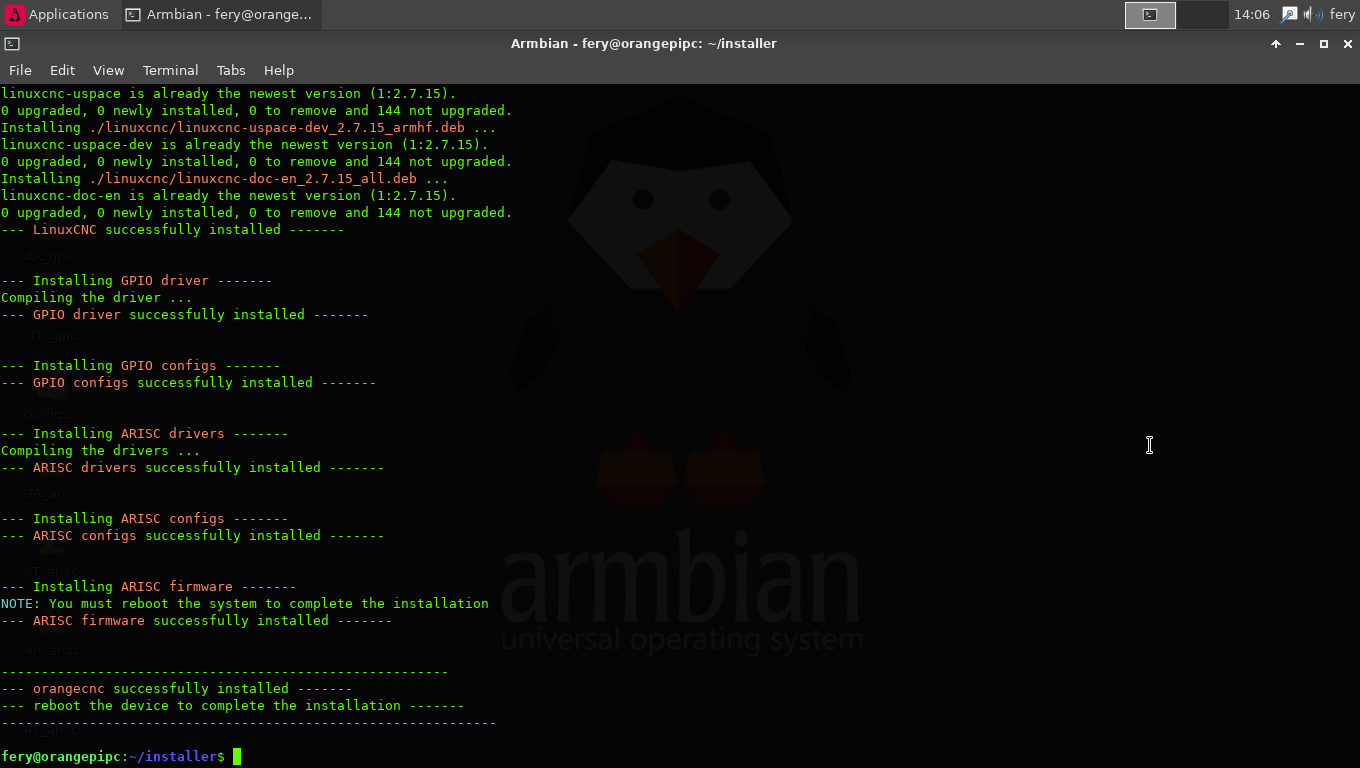Open the fery user menu
Viewport: 1360px width, 768px height.
pyautogui.click(x=1342, y=14)
